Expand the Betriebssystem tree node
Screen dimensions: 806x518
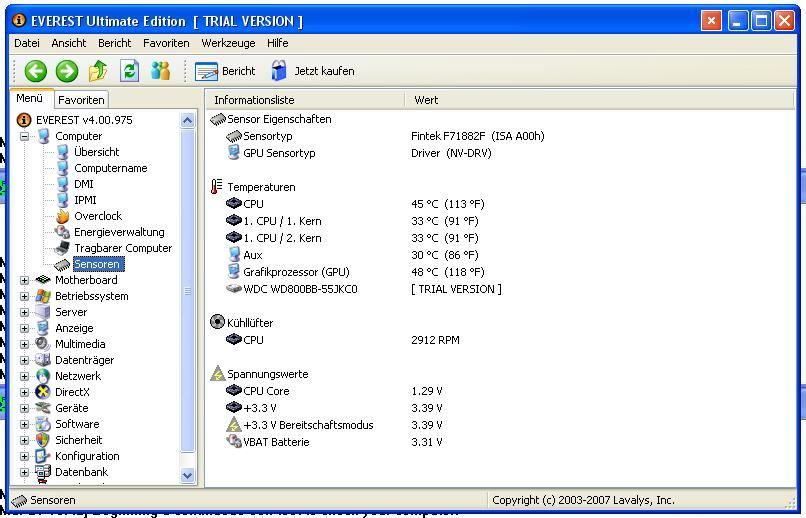click(x=24, y=296)
